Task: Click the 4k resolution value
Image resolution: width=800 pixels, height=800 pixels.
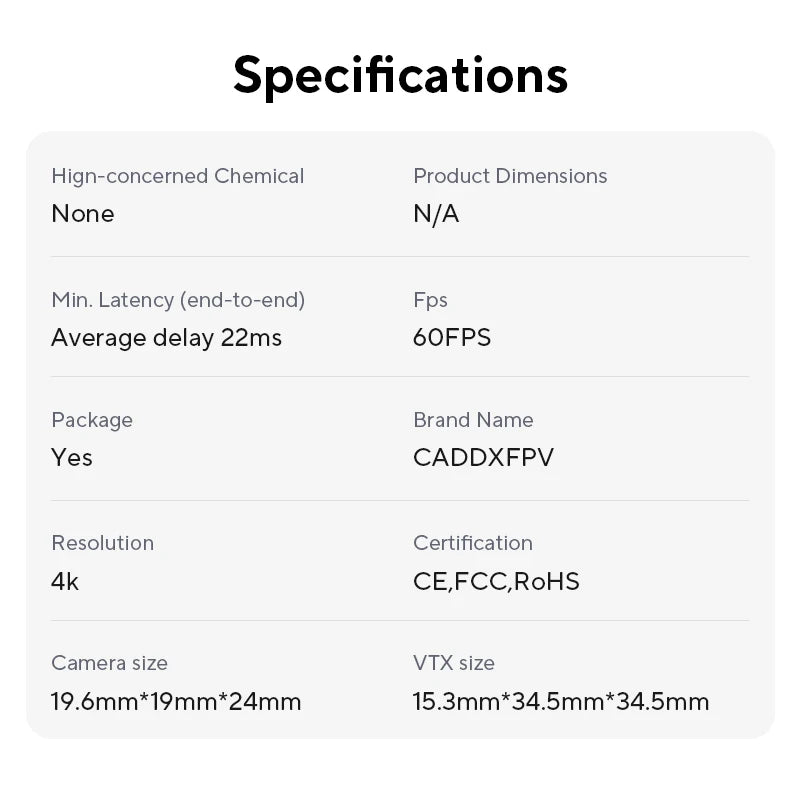Action: [x=65, y=581]
